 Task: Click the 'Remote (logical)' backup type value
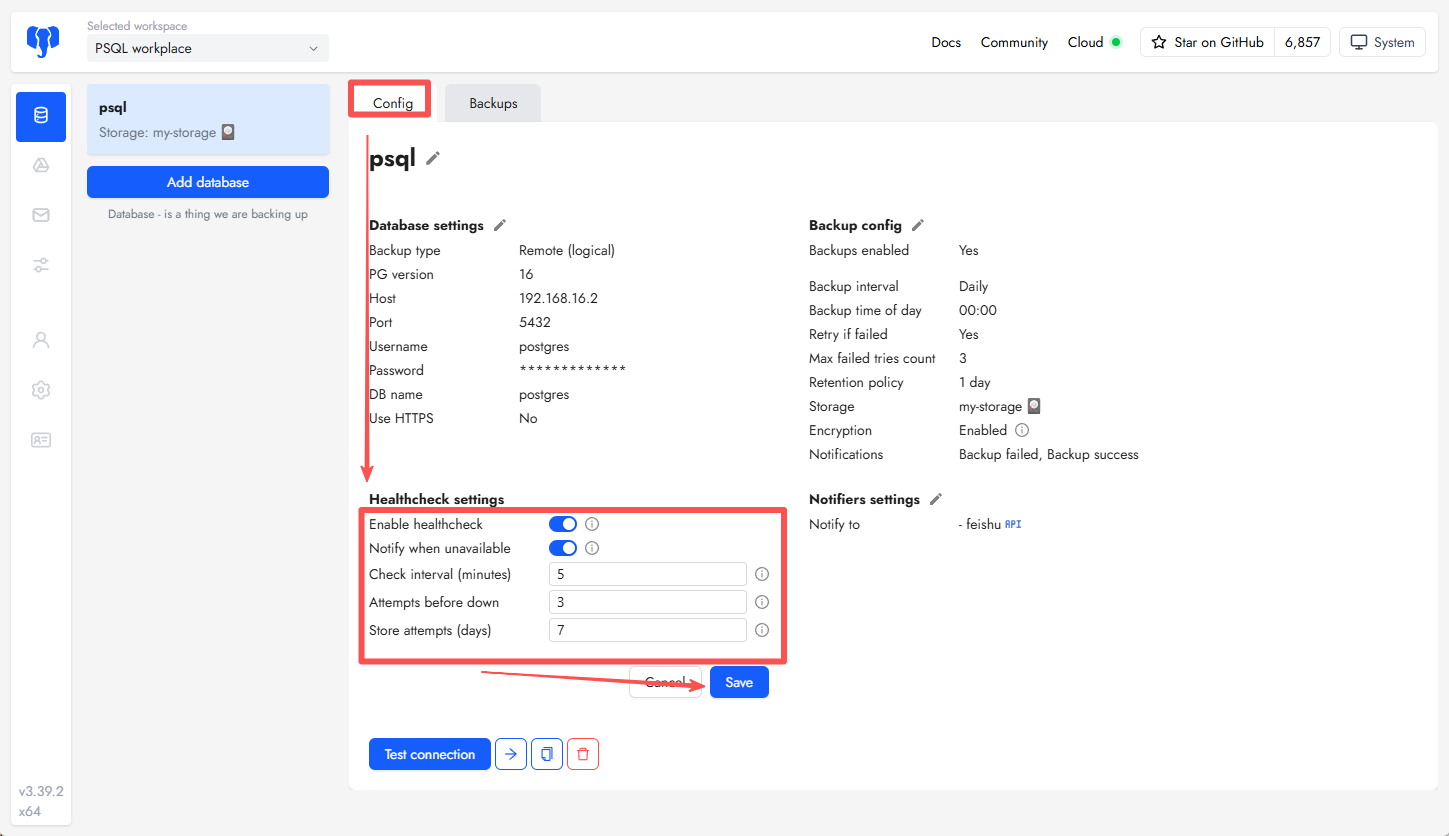567,250
